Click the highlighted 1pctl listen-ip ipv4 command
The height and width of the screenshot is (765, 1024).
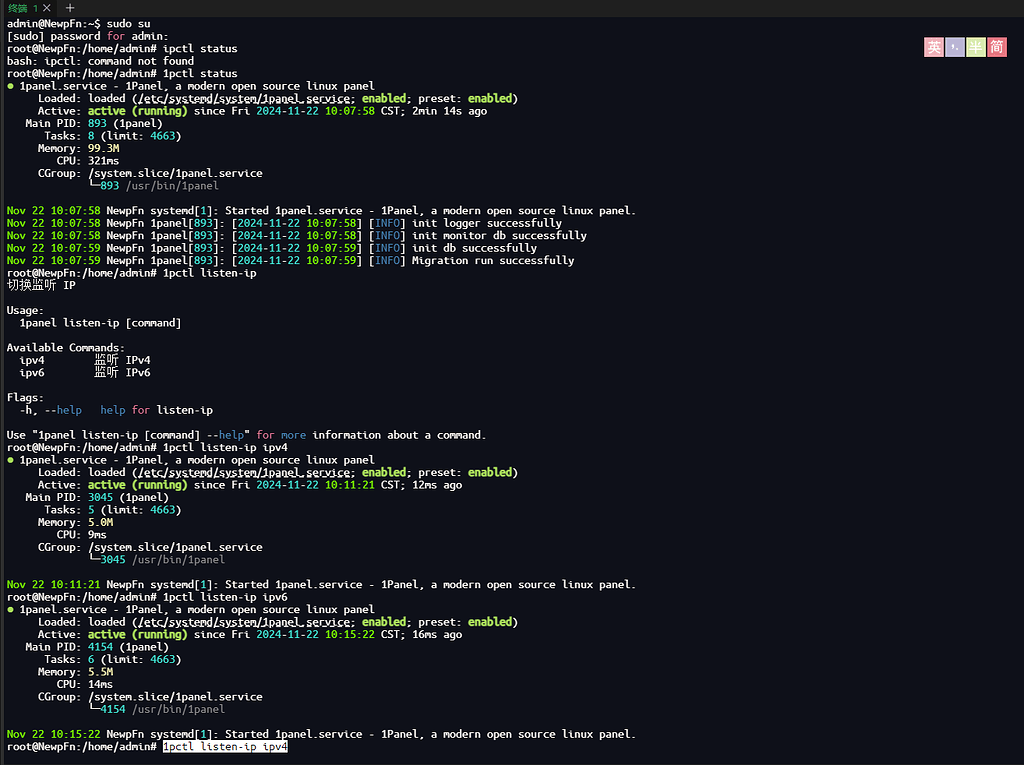click(x=225, y=747)
